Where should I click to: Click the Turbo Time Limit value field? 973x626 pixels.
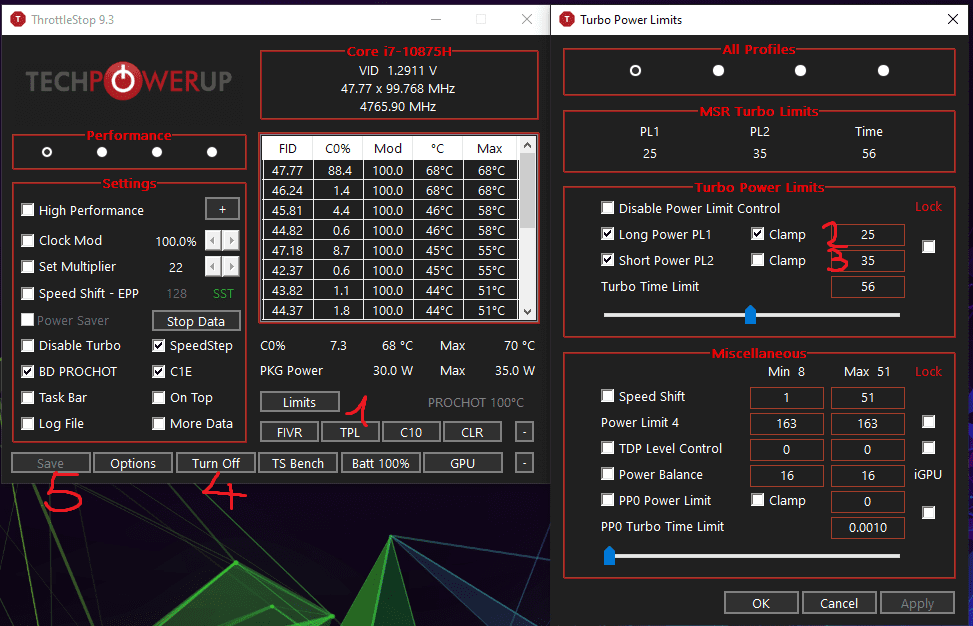point(868,287)
